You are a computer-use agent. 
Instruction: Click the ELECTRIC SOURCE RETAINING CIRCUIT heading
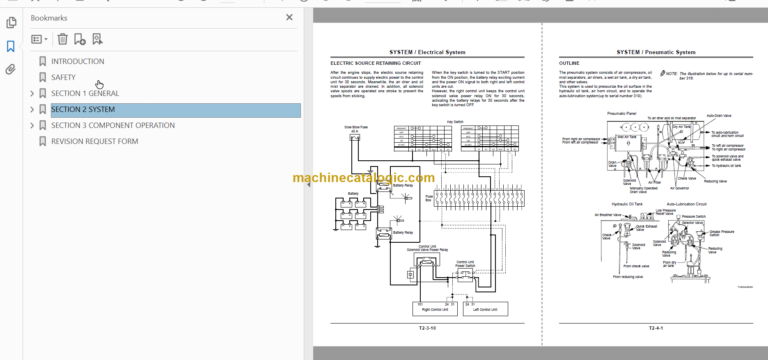[x=375, y=63]
